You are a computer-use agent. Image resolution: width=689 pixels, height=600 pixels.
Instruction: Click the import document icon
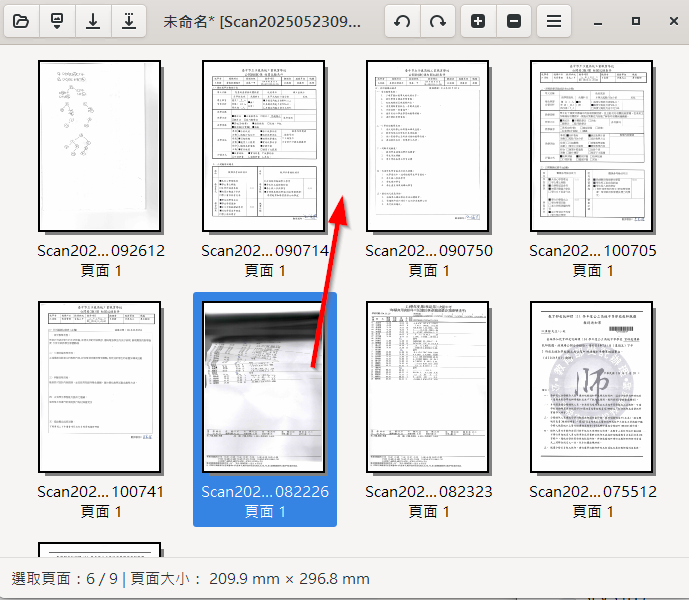tap(58, 21)
